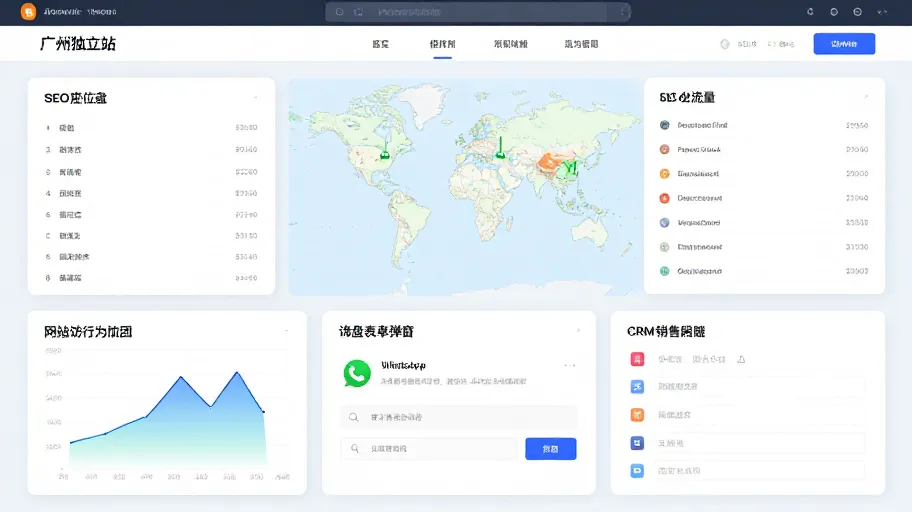
Task: Expand the SEO card using its corner arrow
Action: point(255,98)
